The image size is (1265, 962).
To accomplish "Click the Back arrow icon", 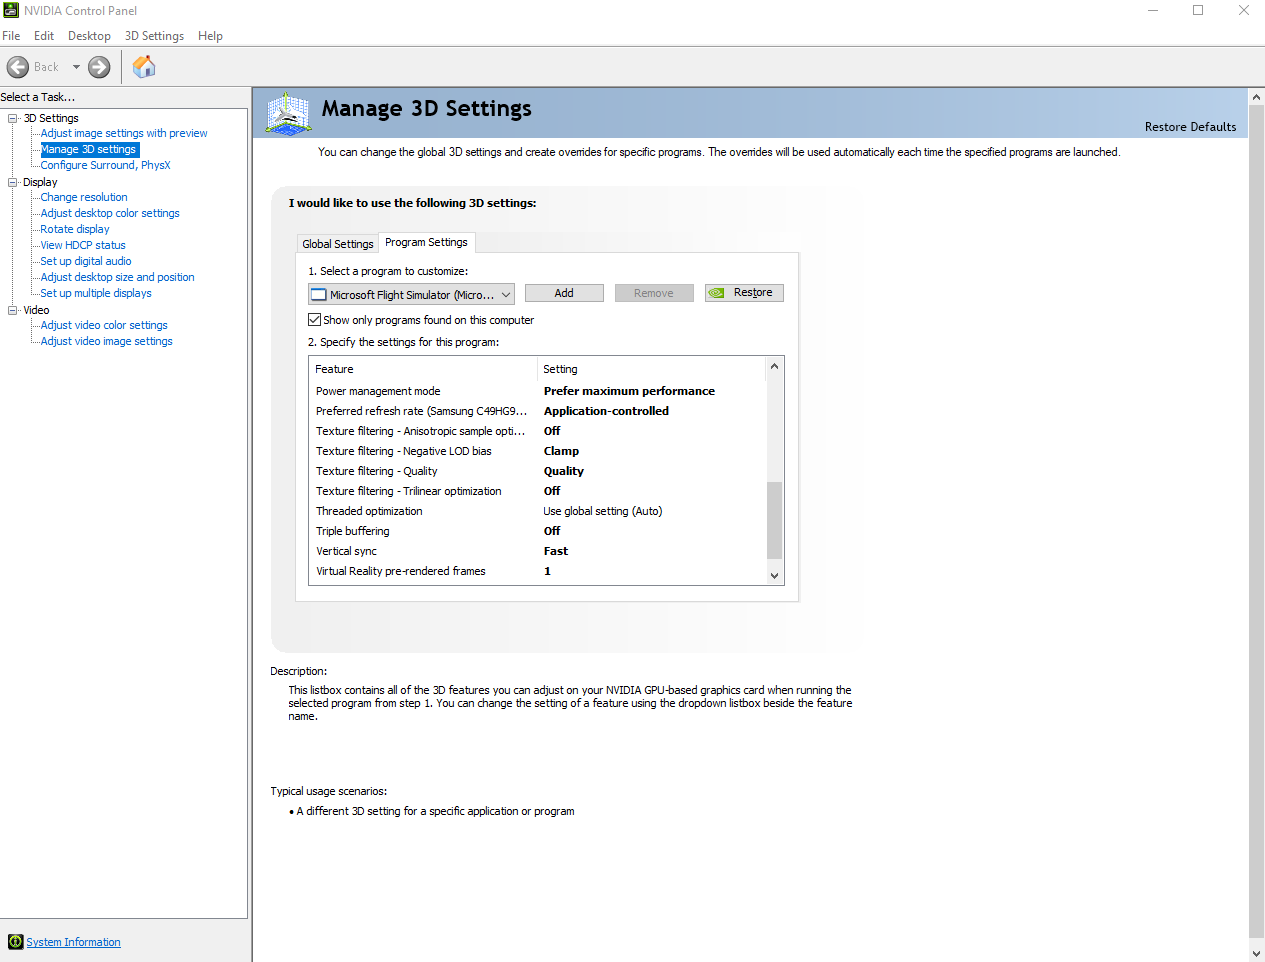I will coord(18,67).
